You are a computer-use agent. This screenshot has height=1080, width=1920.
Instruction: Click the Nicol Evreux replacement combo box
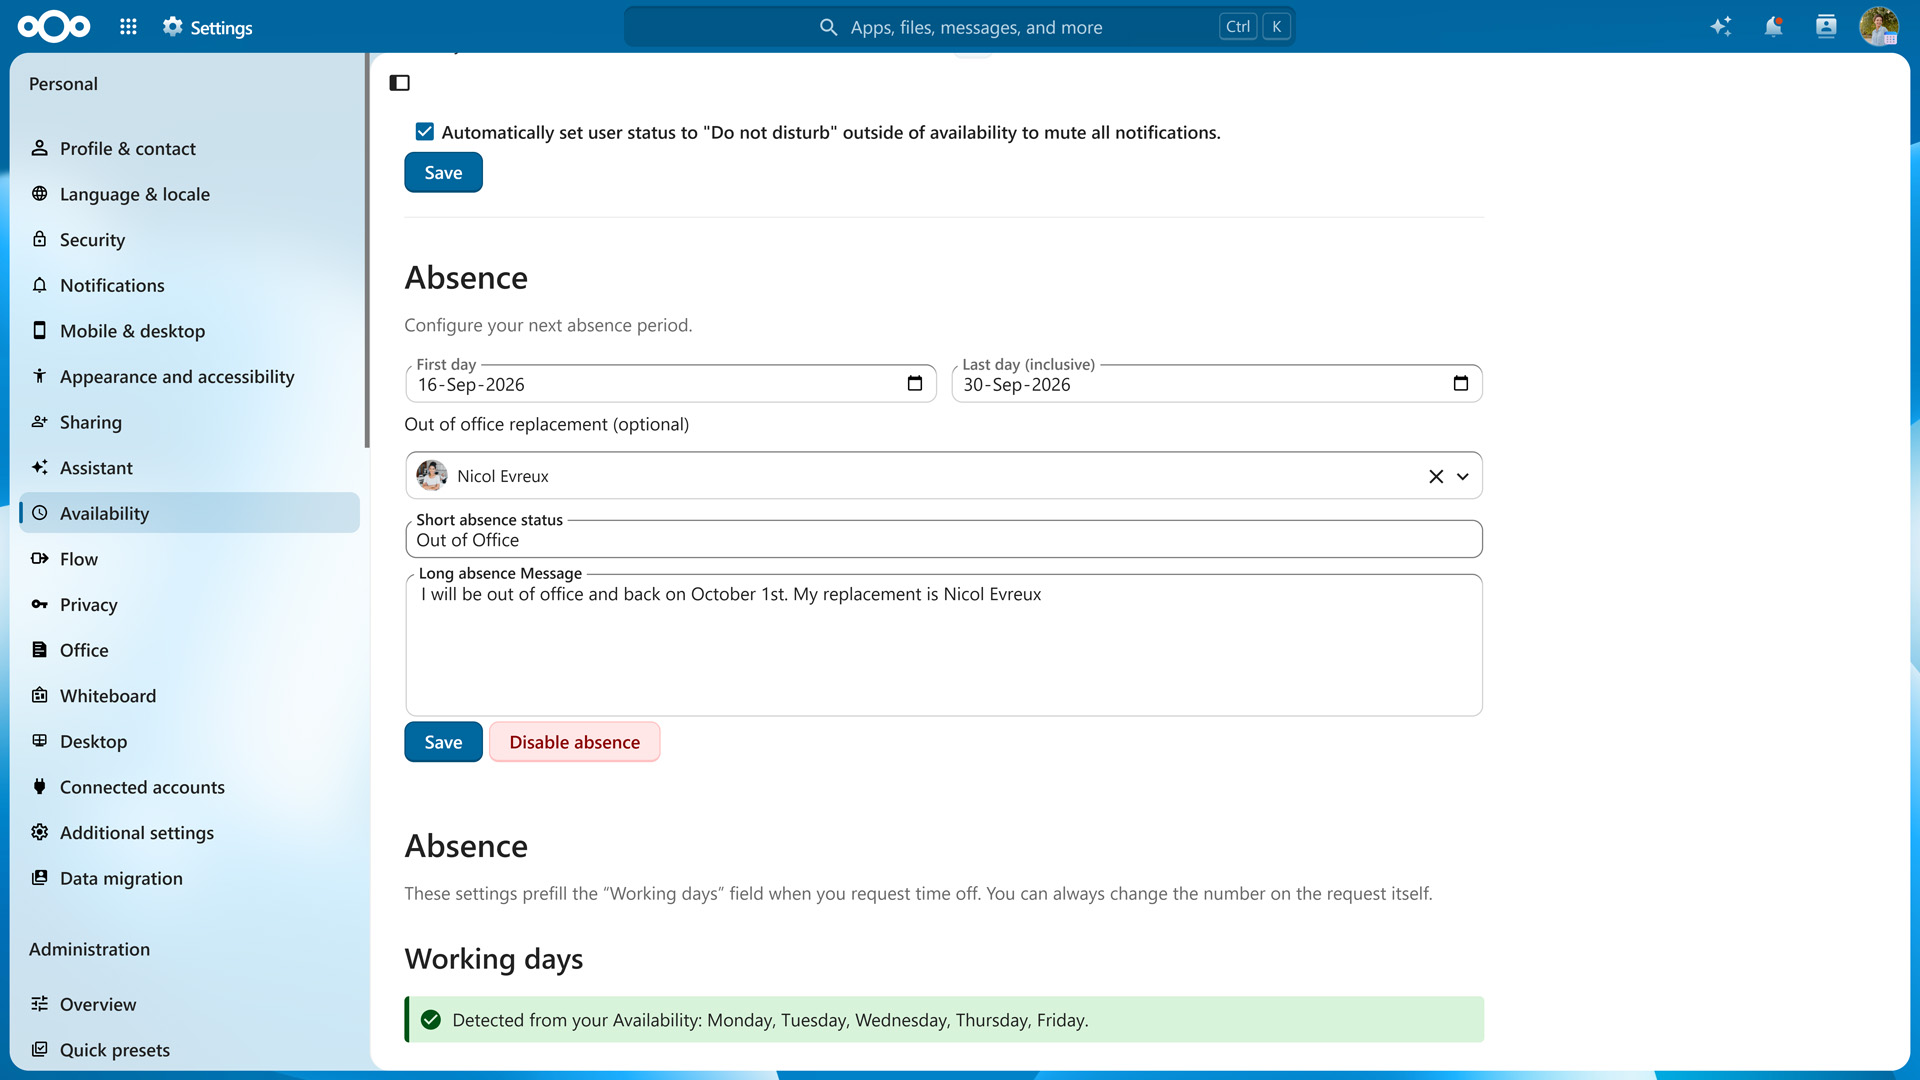coord(943,476)
